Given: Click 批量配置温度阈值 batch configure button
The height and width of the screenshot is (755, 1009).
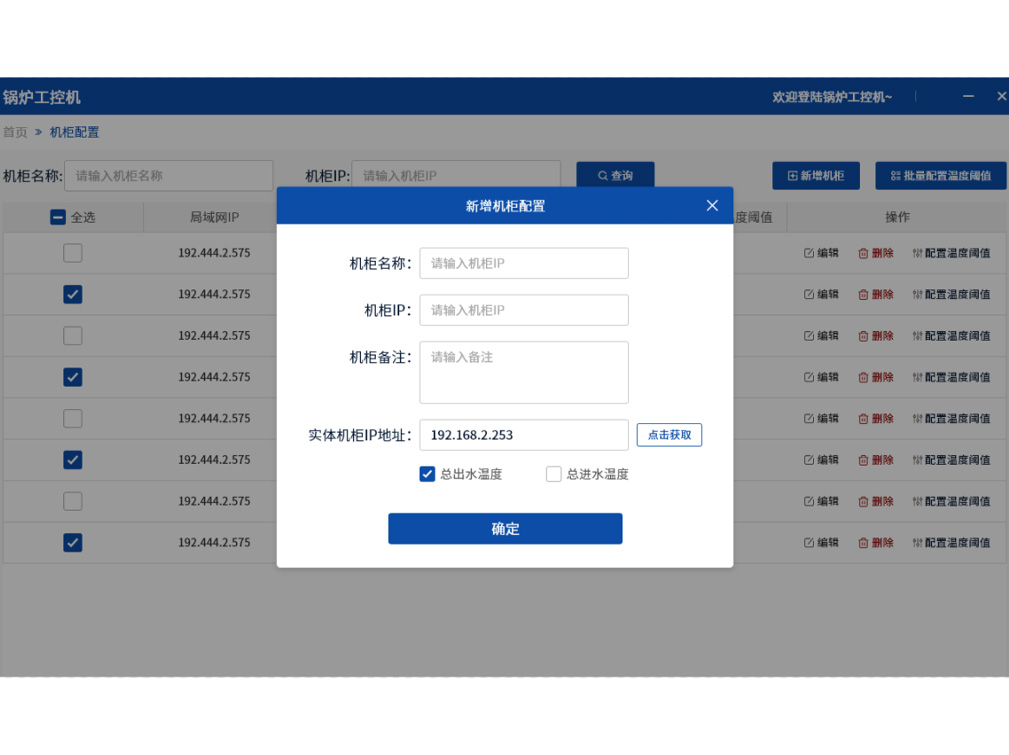Looking at the screenshot, I should click(940, 176).
